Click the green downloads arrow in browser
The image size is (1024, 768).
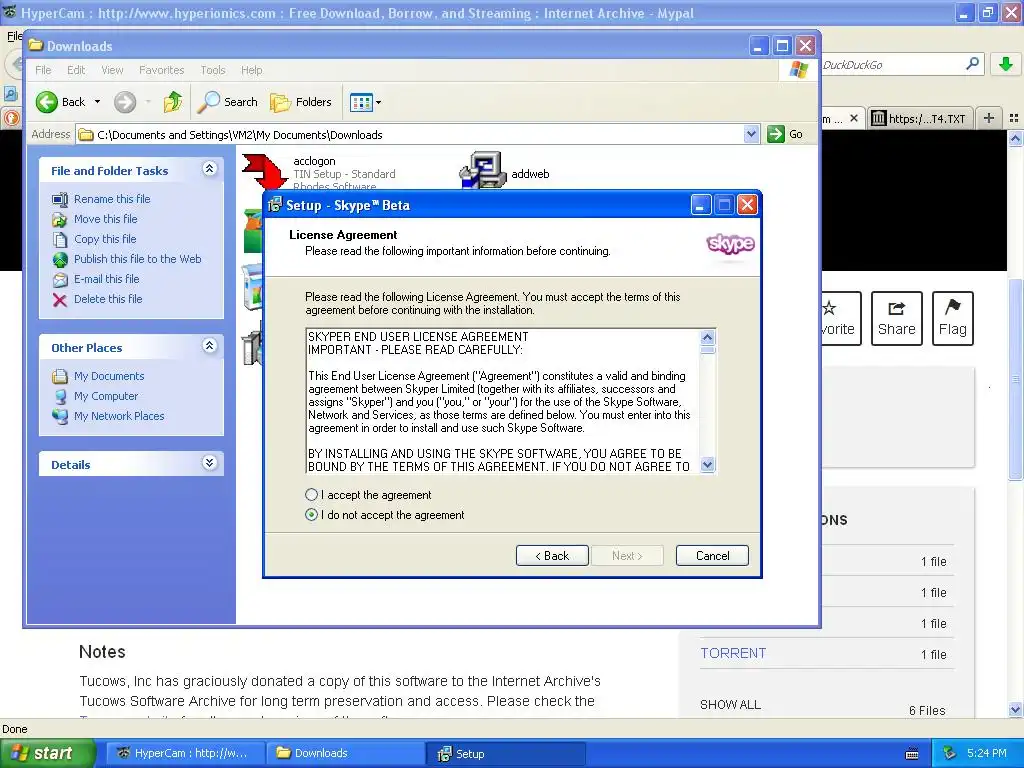coord(1006,64)
